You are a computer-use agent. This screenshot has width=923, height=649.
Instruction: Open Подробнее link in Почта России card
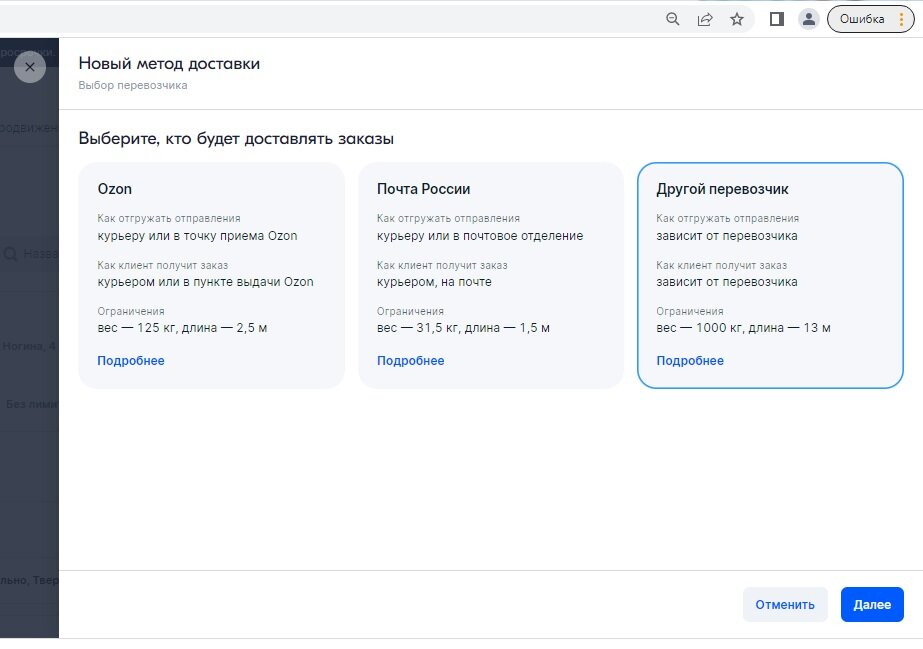tap(410, 361)
